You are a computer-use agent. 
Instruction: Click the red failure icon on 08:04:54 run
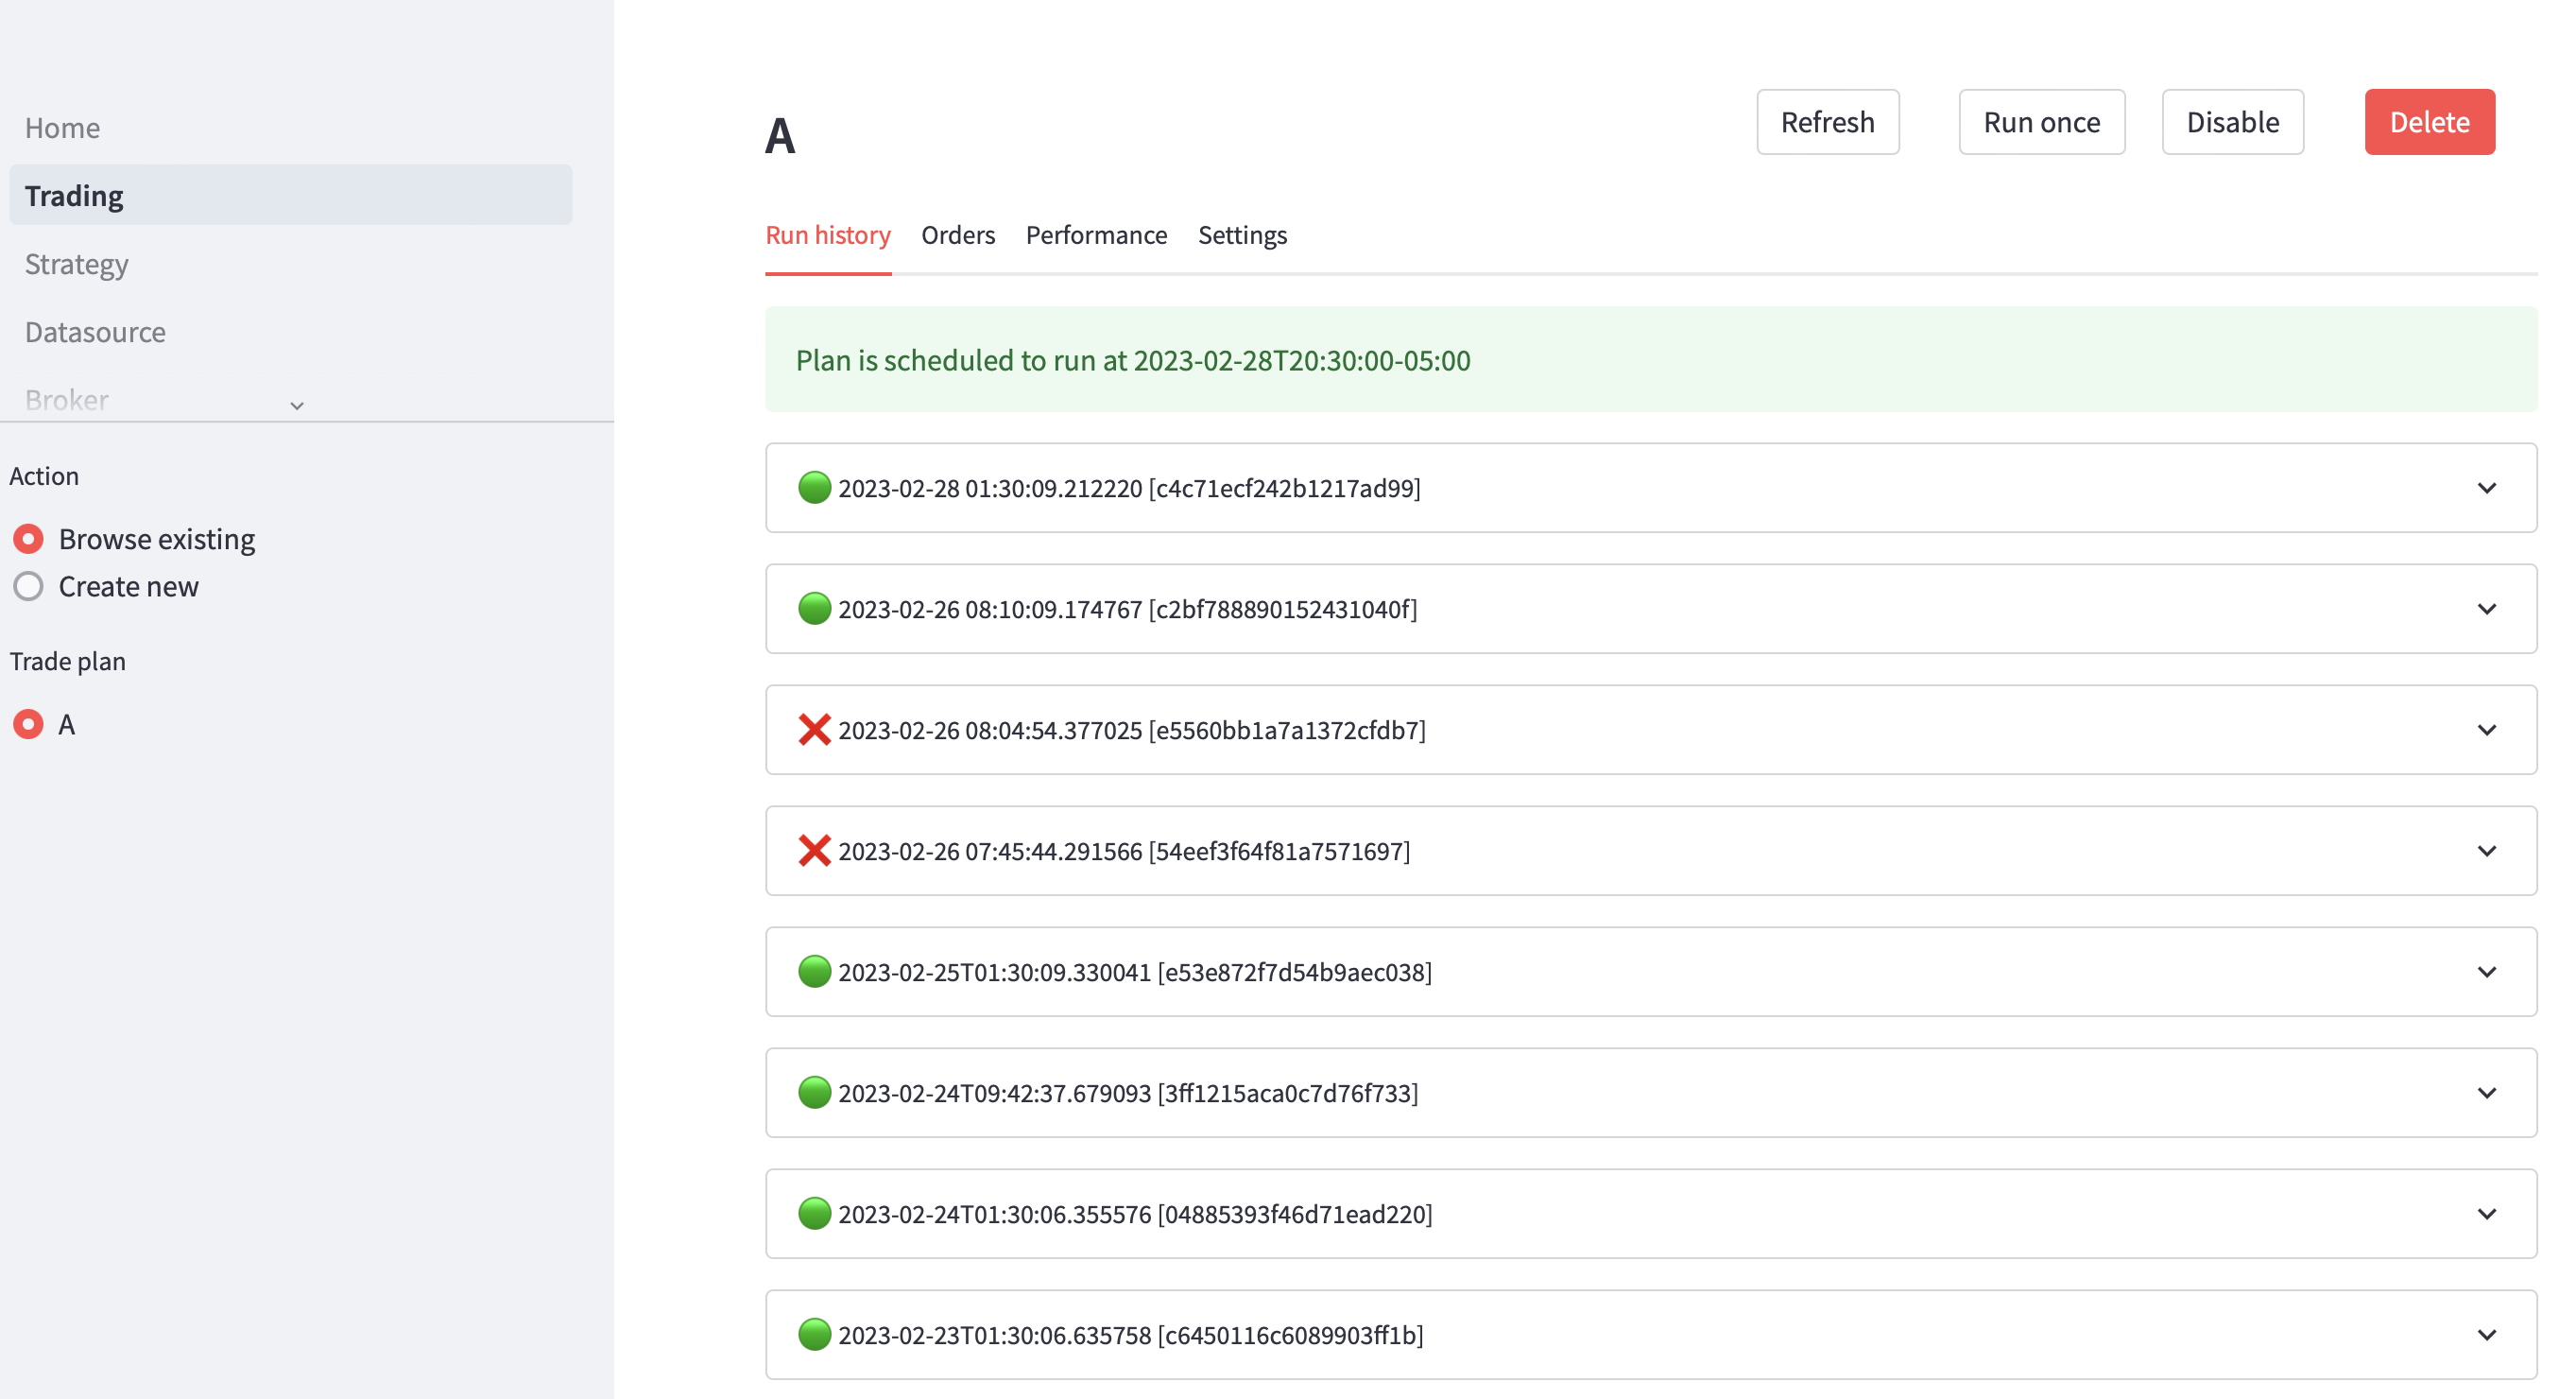pyautogui.click(x=815, y=730)
